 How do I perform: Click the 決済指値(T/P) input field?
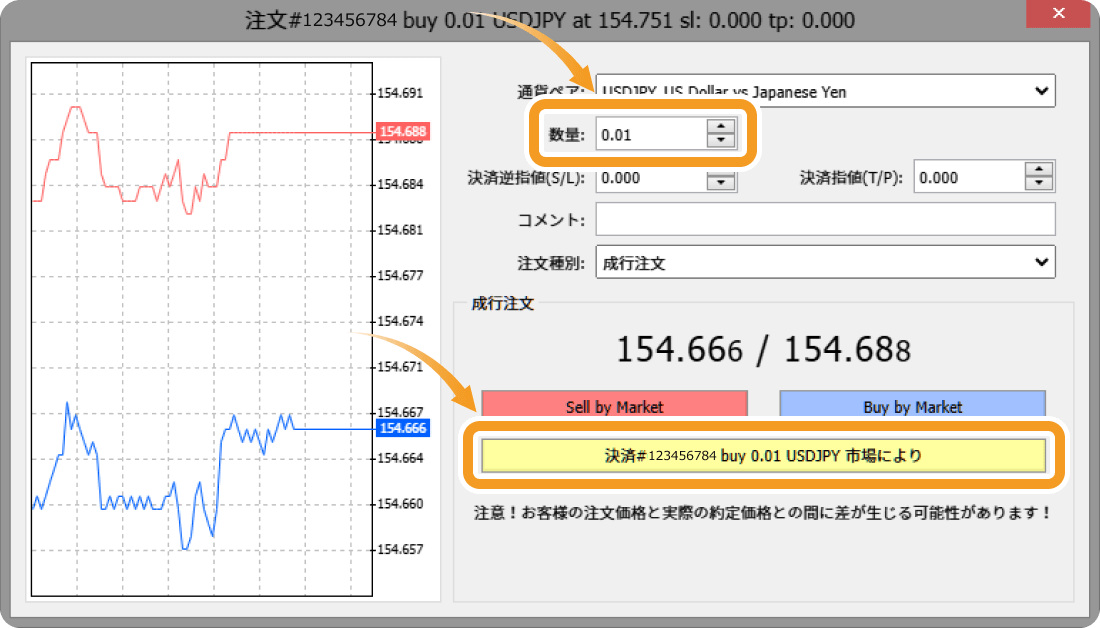[969, 178]
